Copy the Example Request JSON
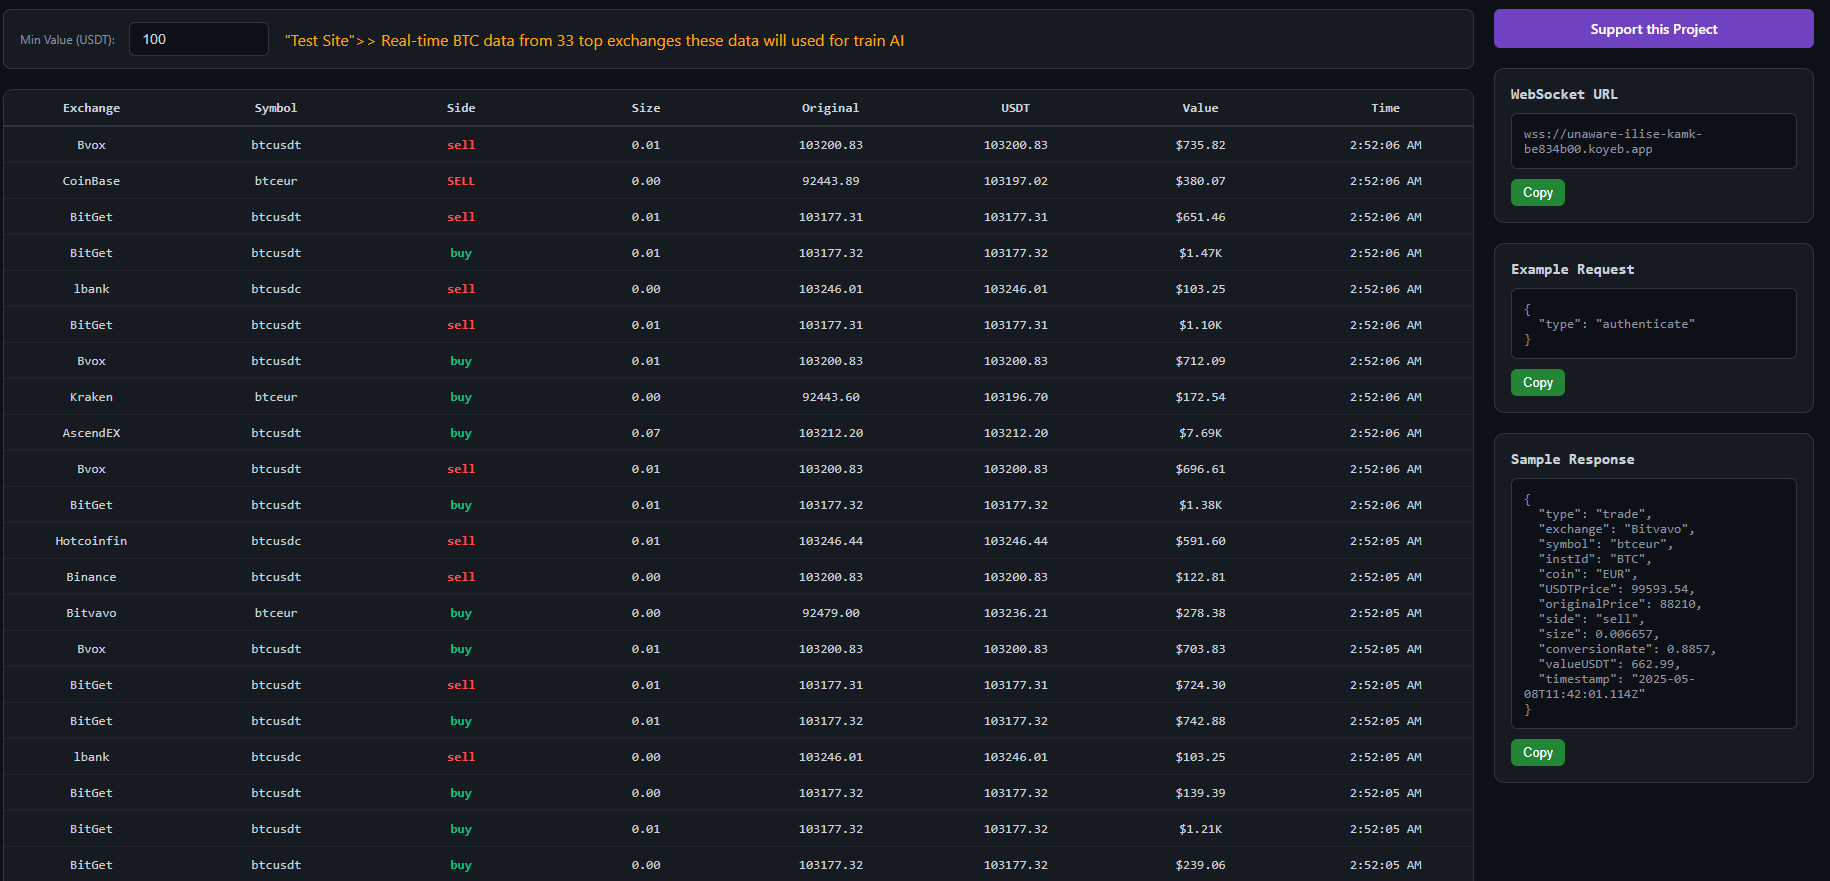1830x881 pixels. [x=1537, y=382]
